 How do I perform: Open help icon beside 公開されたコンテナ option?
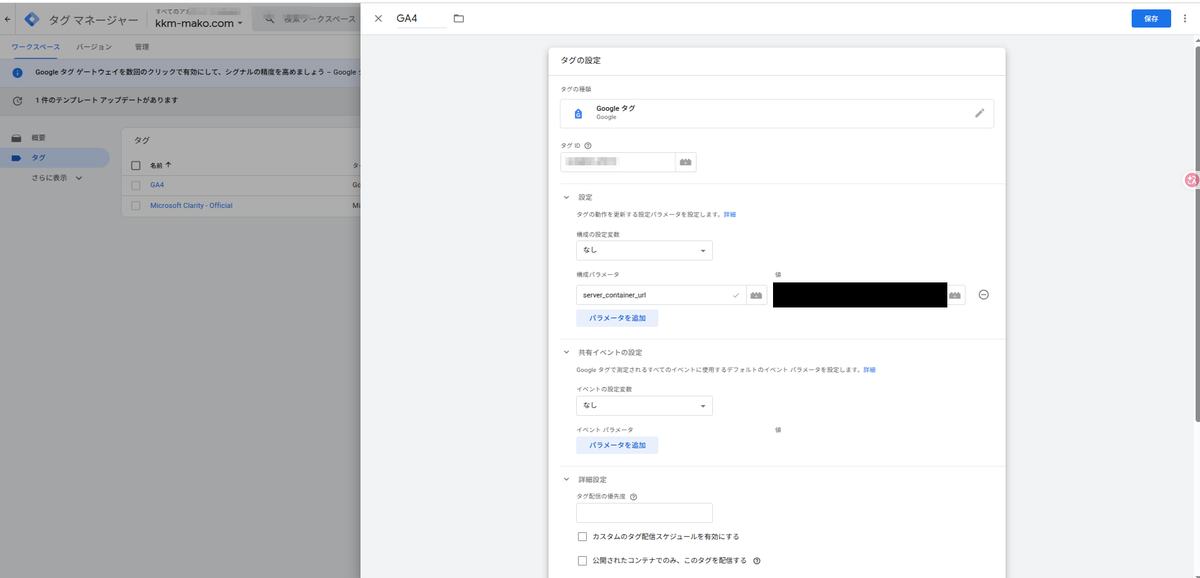point(757,561)
